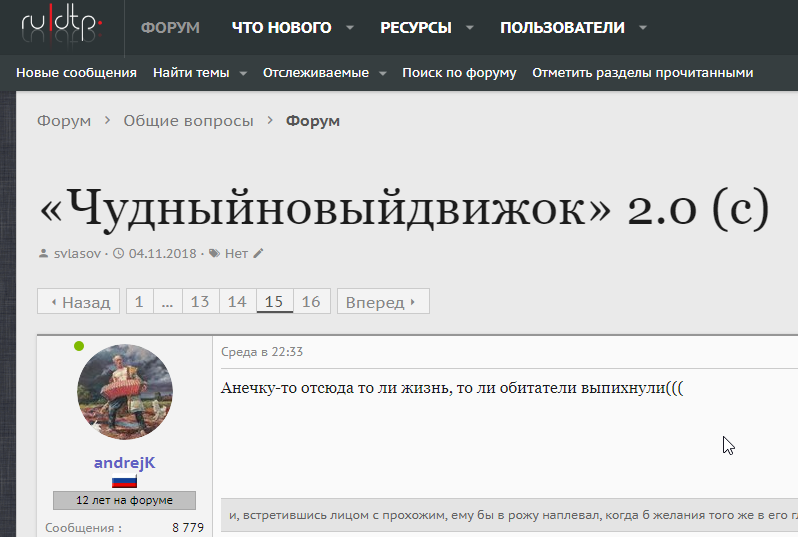This screenshot has height=537, width=798.
Task: Click the 12 лет на форуме badge
Action: [x=124, y=500]
